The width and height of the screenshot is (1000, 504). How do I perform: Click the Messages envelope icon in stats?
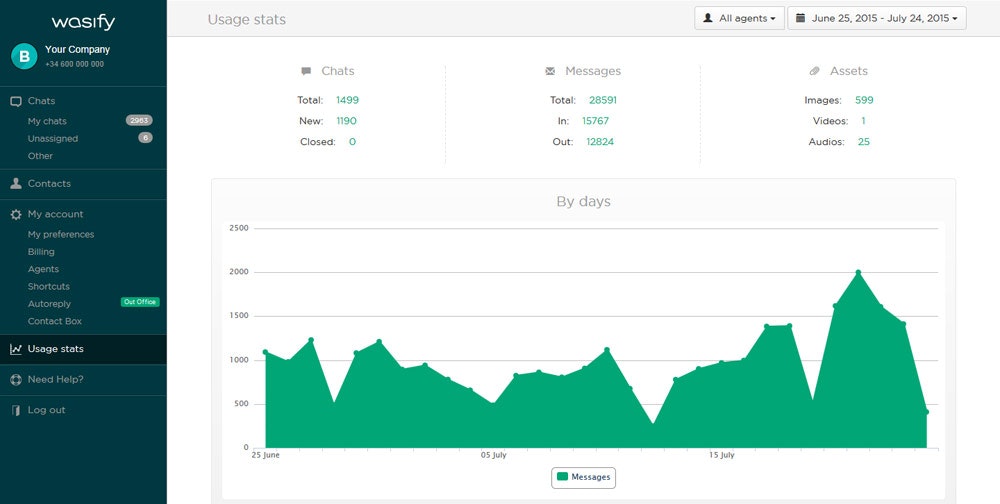[550, 71]
